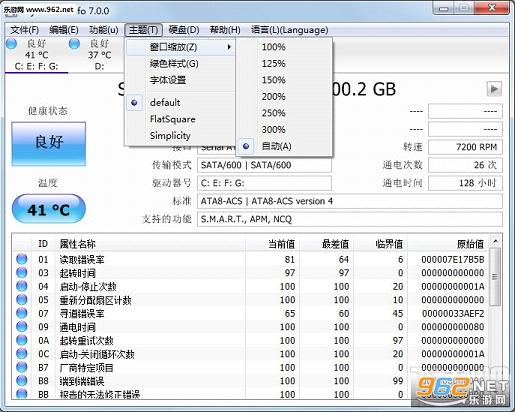Close the 主题(T) menu
The height and width of the screenshot is (412, 515).
144,30
